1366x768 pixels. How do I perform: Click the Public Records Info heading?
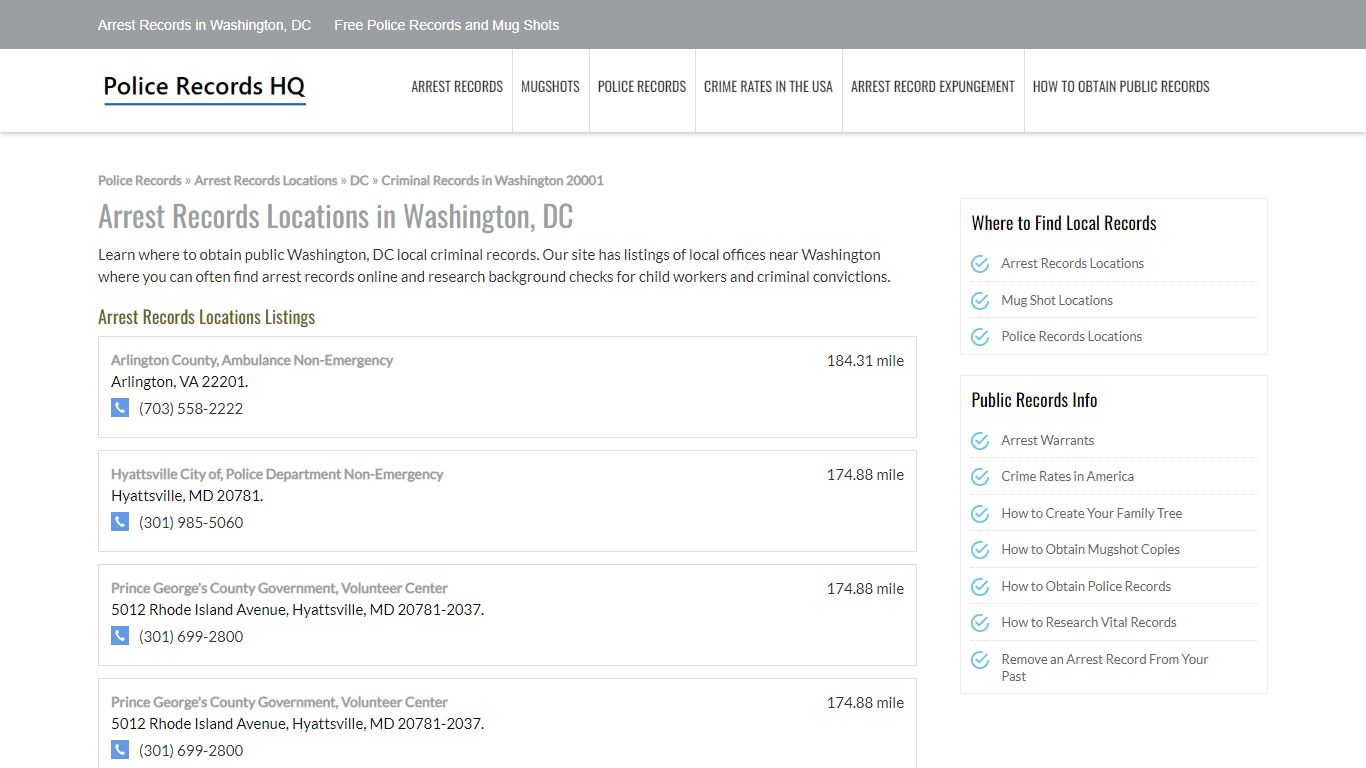pyautogui.click(x=1034, y=400)
